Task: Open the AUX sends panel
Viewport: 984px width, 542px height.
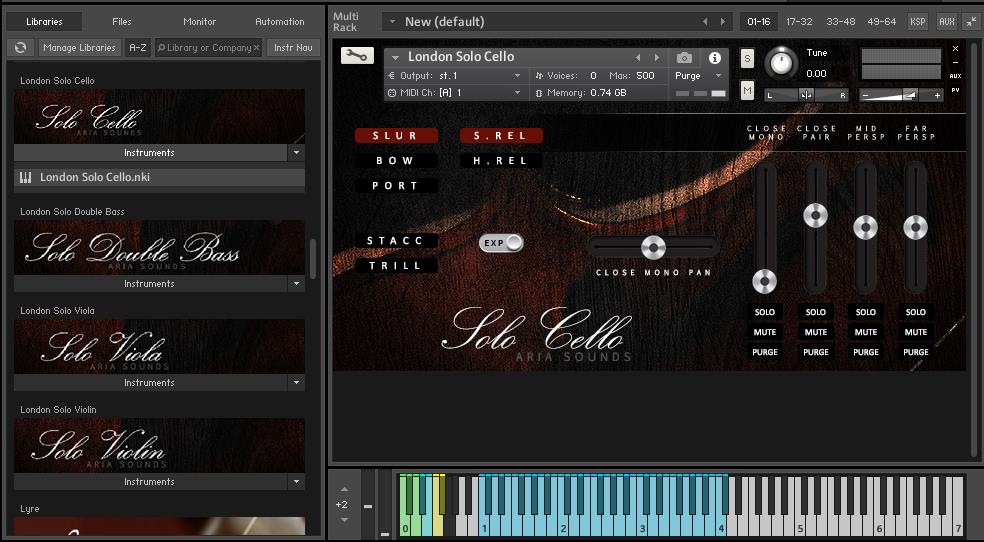Action: (945, 21)
